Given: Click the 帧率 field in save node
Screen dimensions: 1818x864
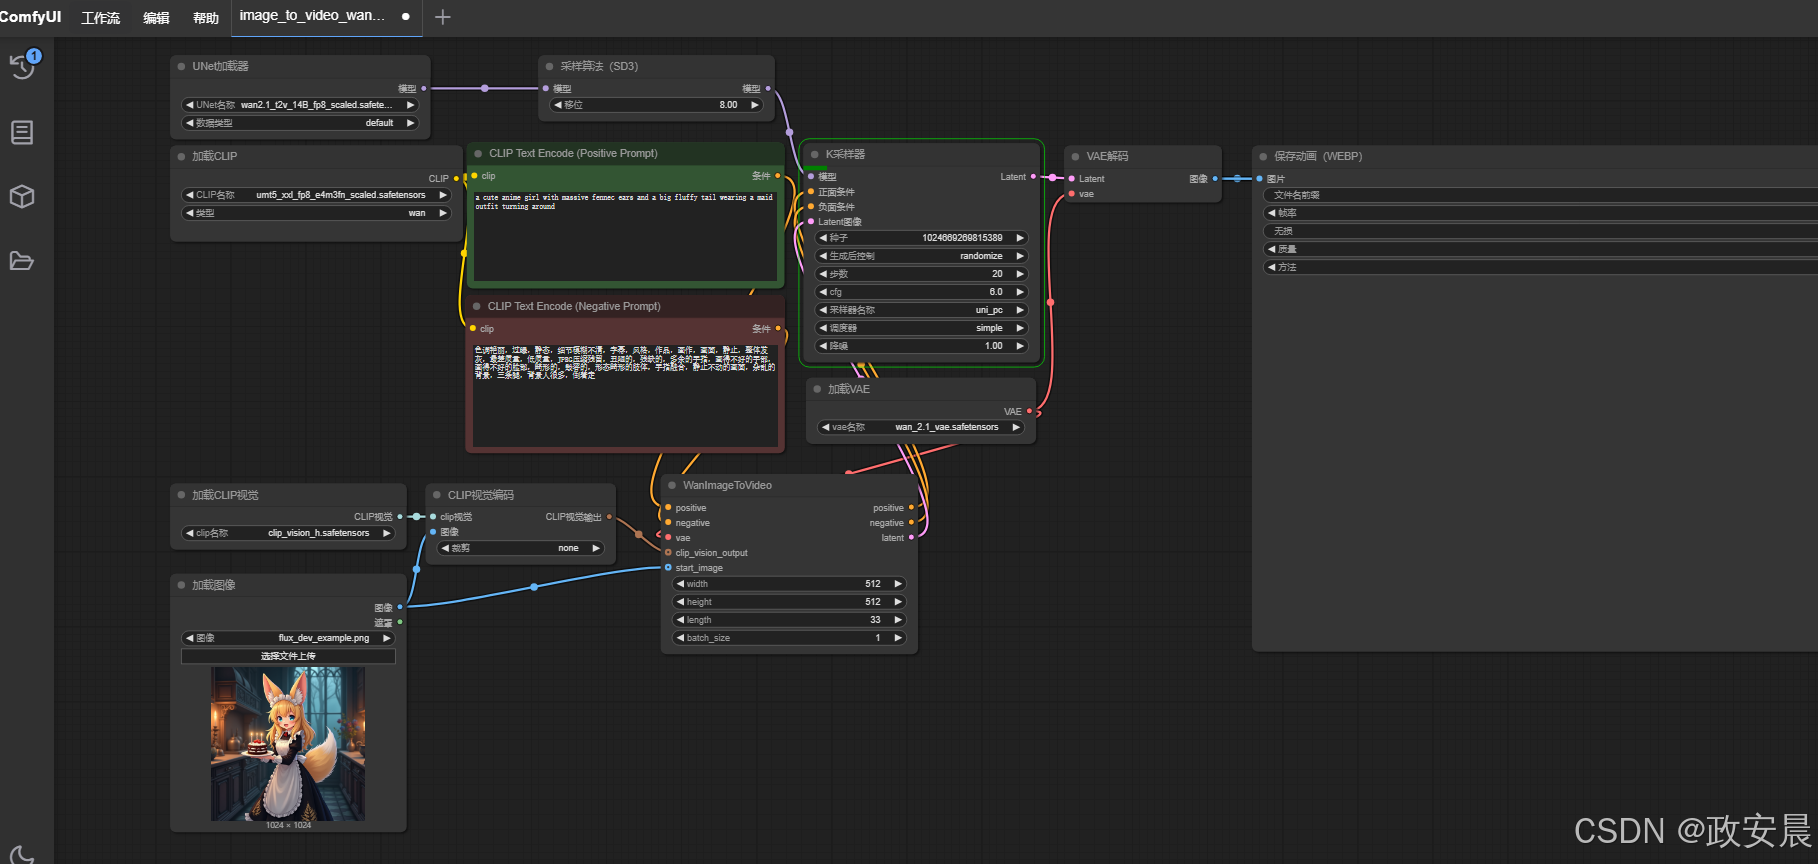Looking at the screenshot, I should (x=1540, y=213).
